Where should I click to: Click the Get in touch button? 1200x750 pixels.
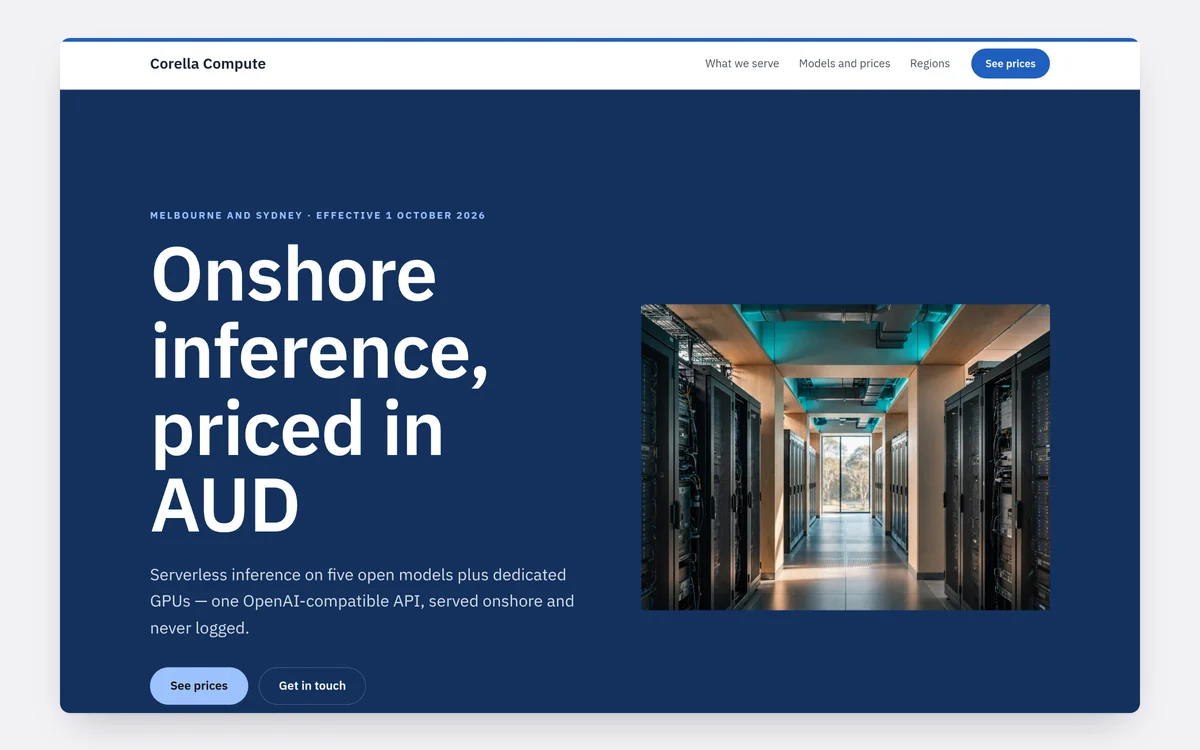(x=312, y=686)
